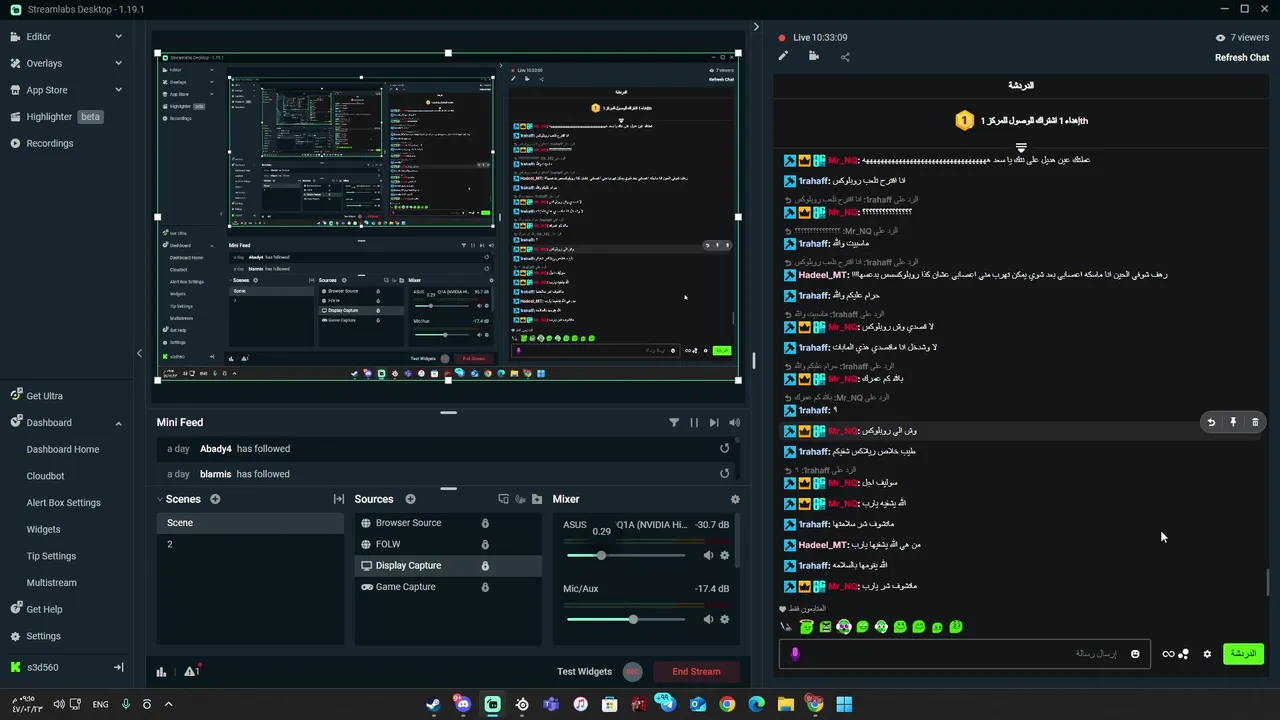Click the reply icon on hovered chat message
Screen dimensions: 1280x720
(x=1211, y=422)
